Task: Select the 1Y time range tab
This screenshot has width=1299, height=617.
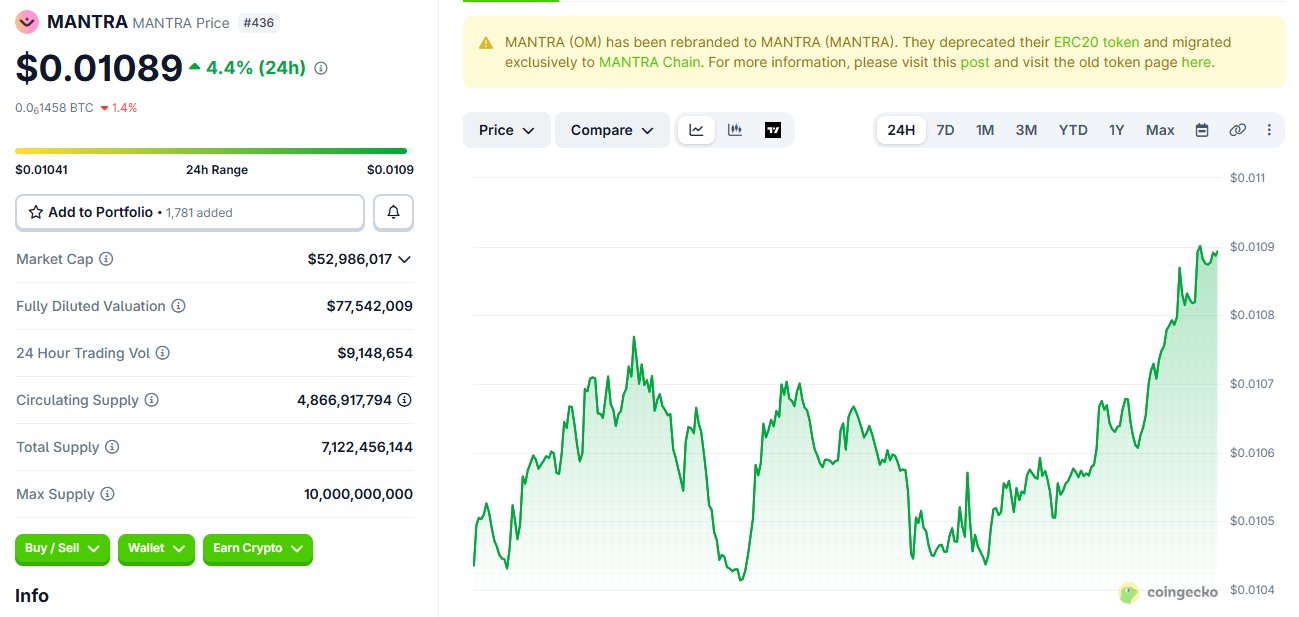Action: 1117,130
